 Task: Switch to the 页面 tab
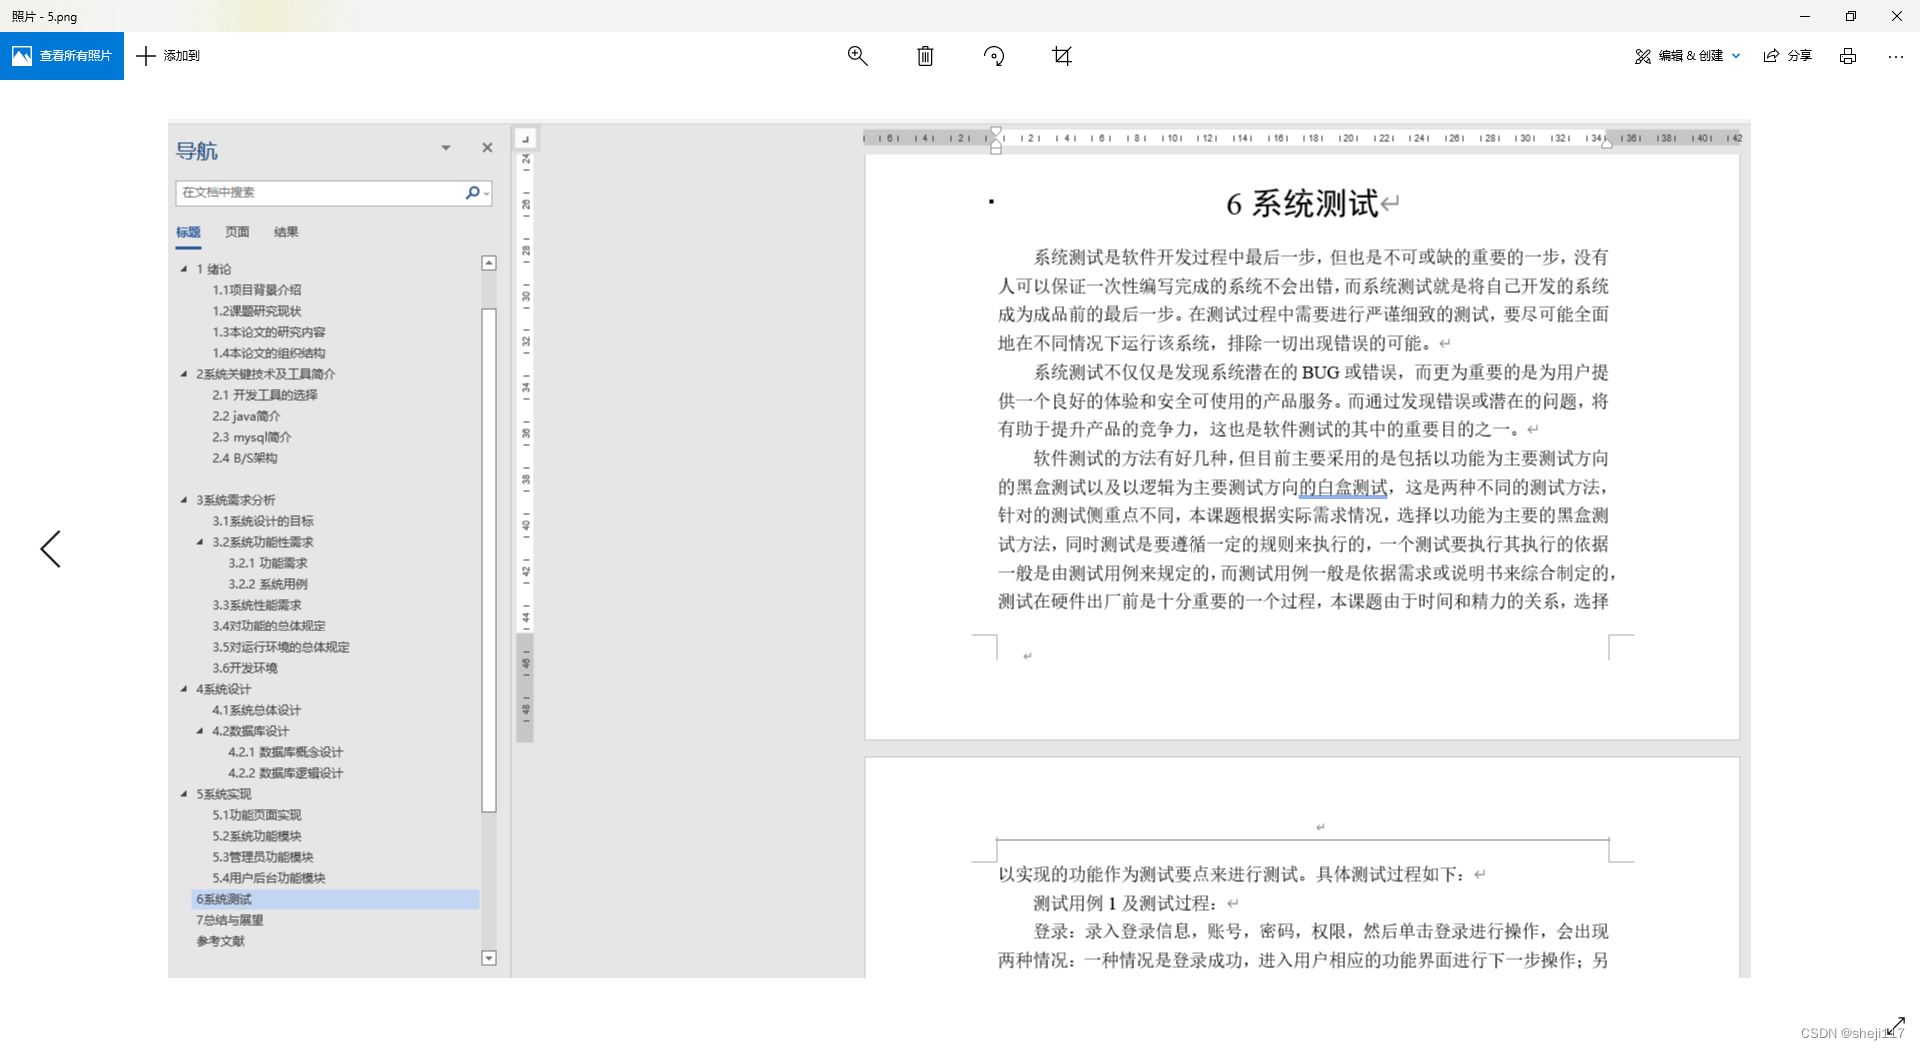point(236,231)
